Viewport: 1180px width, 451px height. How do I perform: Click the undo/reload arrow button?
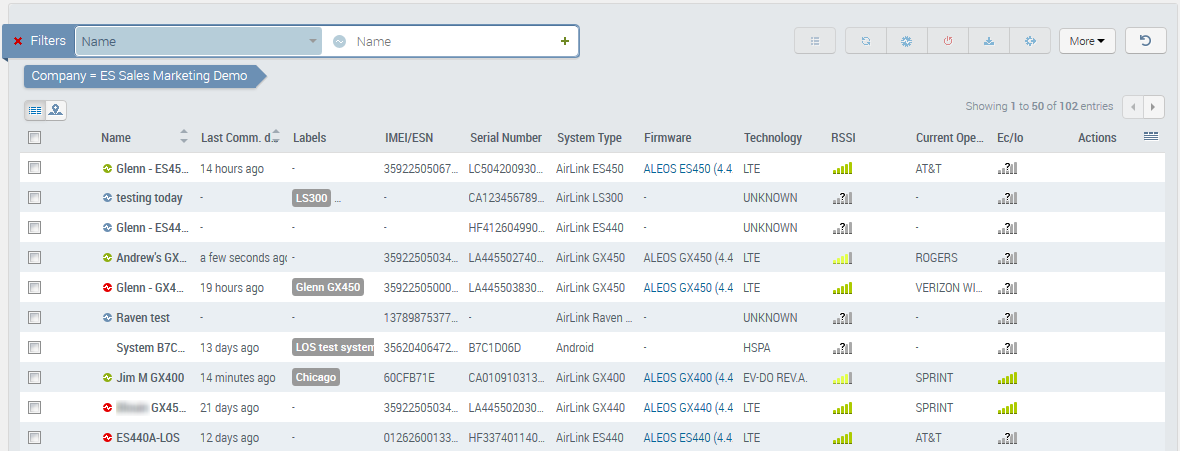(x=1145, y=41)
